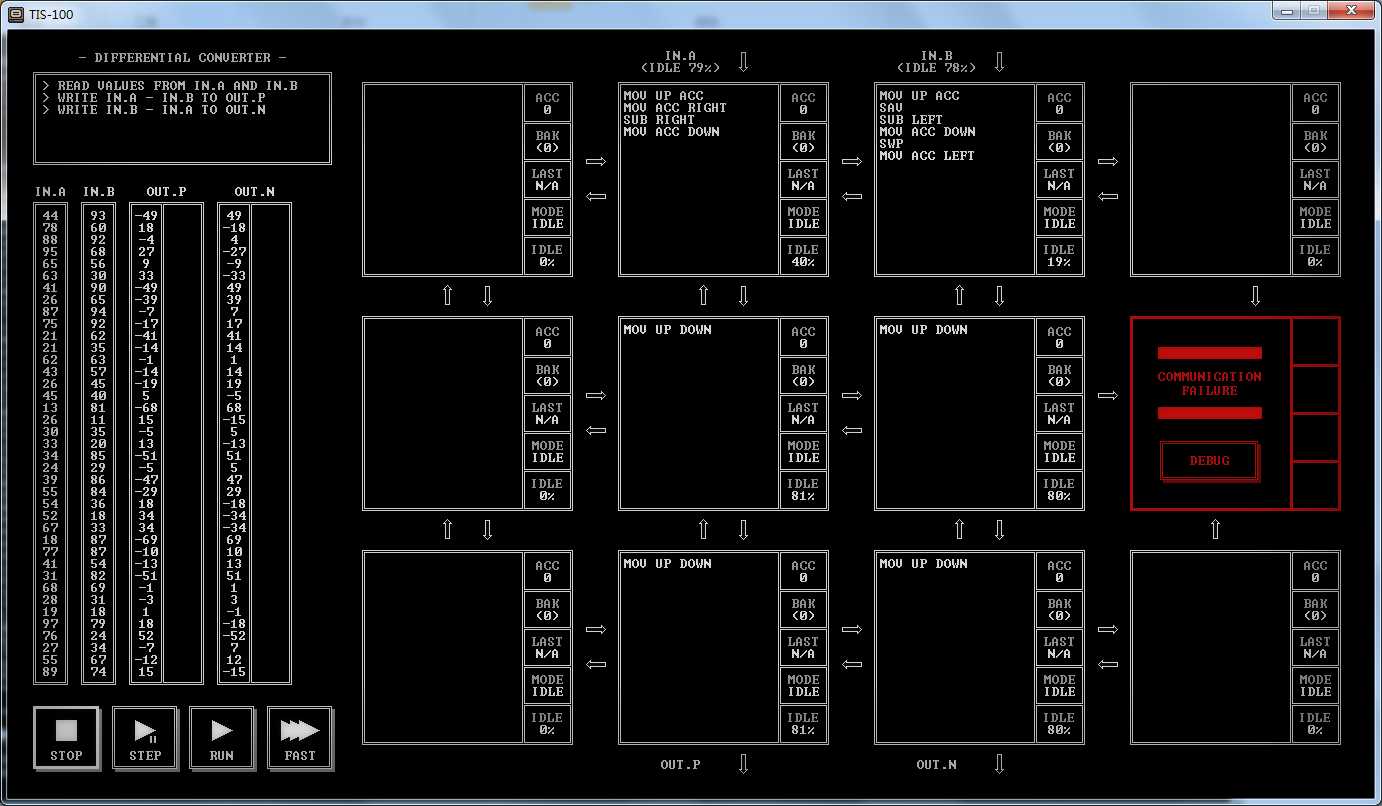Click the IDLE 80% box above OUT.N
Viewport: 1382px width, 806px height.
pyautogui.click(x=1059, y=724)
